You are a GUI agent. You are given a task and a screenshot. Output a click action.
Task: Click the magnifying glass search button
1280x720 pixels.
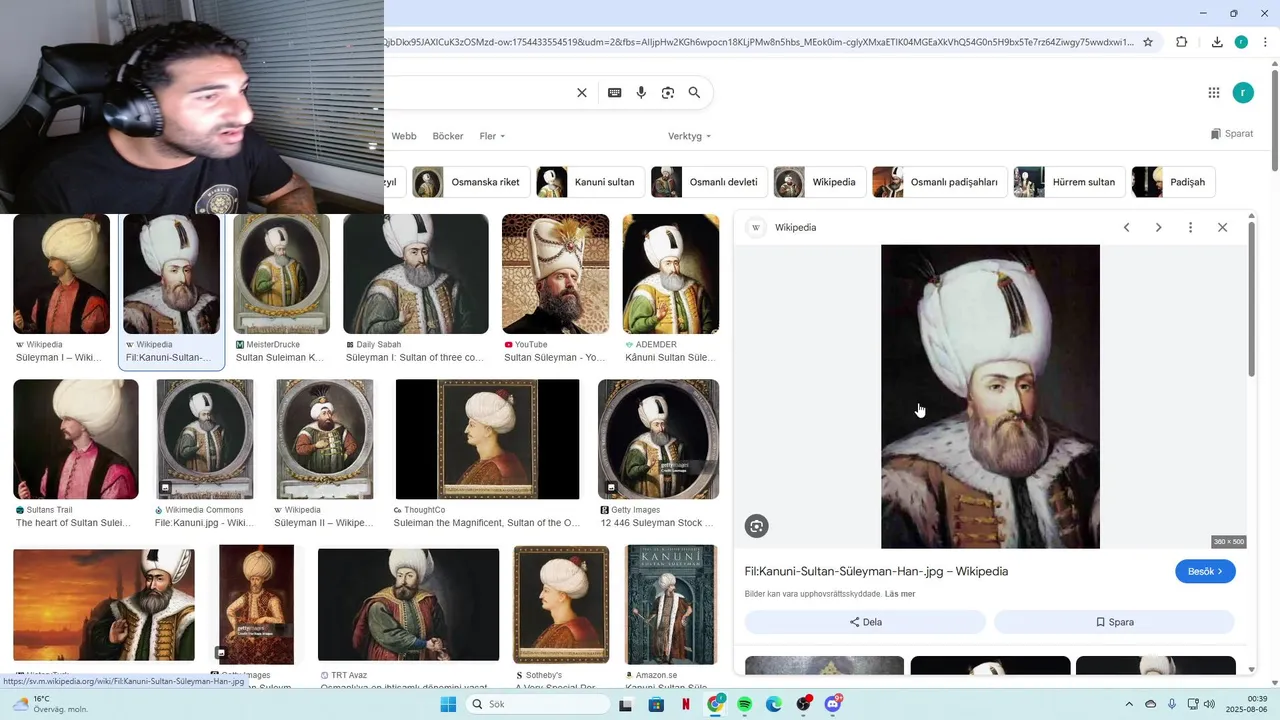pyautogui.click(x=694, y=93)
